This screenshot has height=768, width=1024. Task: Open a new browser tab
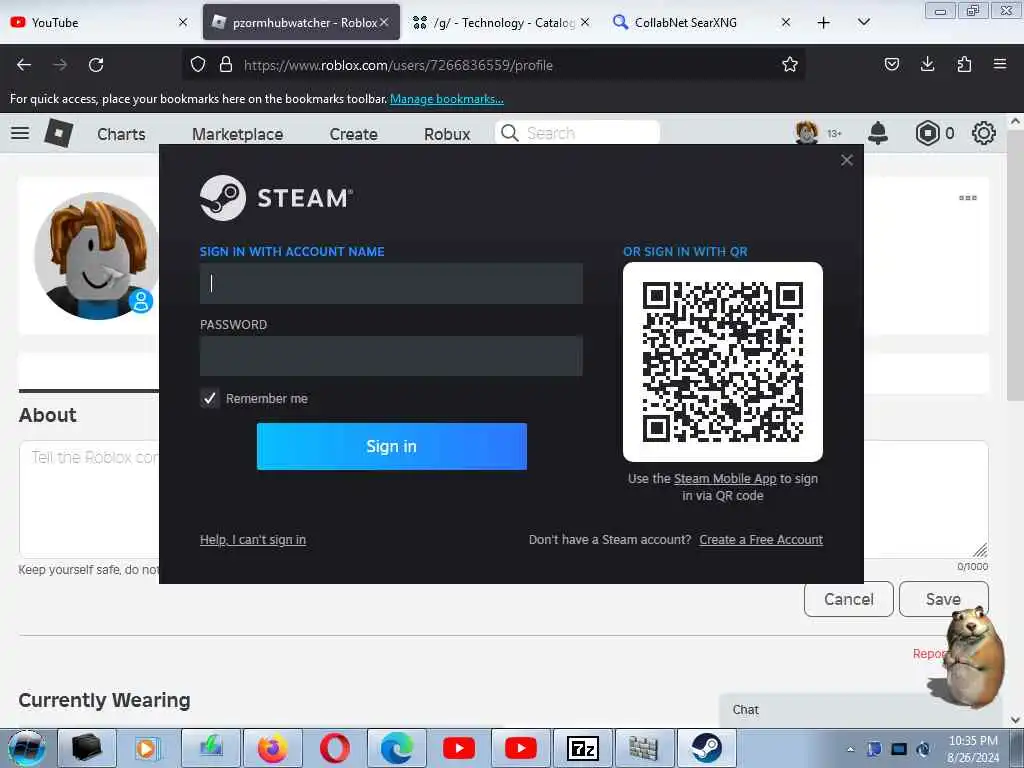click(824, 23)
